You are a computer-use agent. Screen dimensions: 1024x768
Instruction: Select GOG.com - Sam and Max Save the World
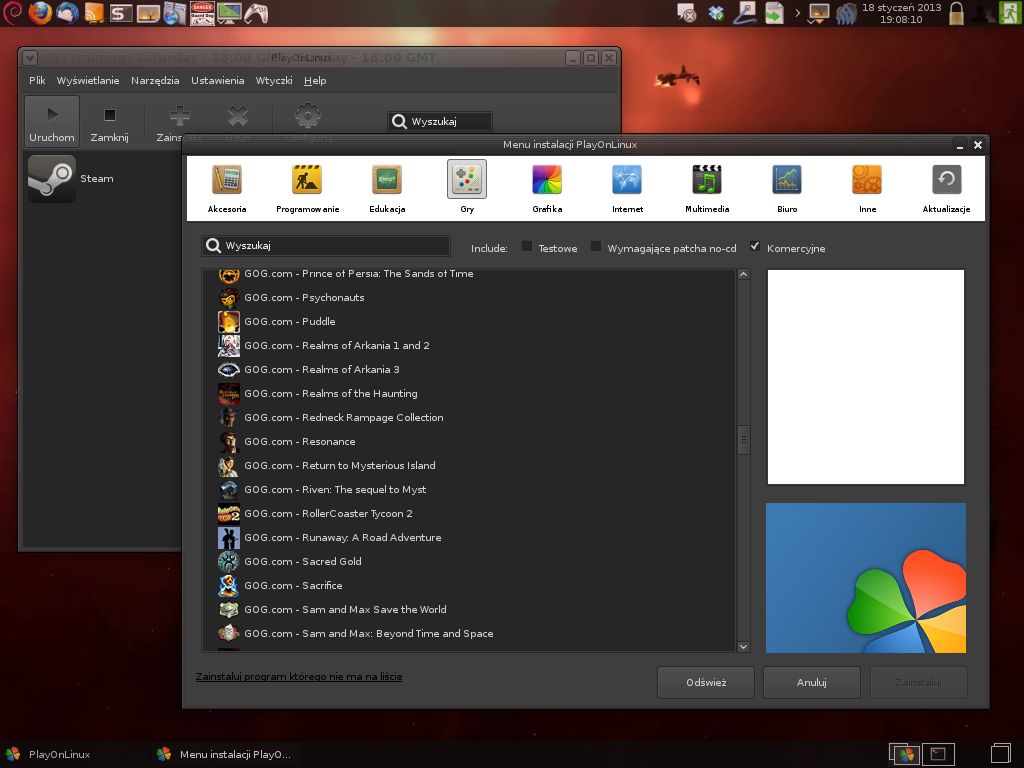tap(345, 610)
